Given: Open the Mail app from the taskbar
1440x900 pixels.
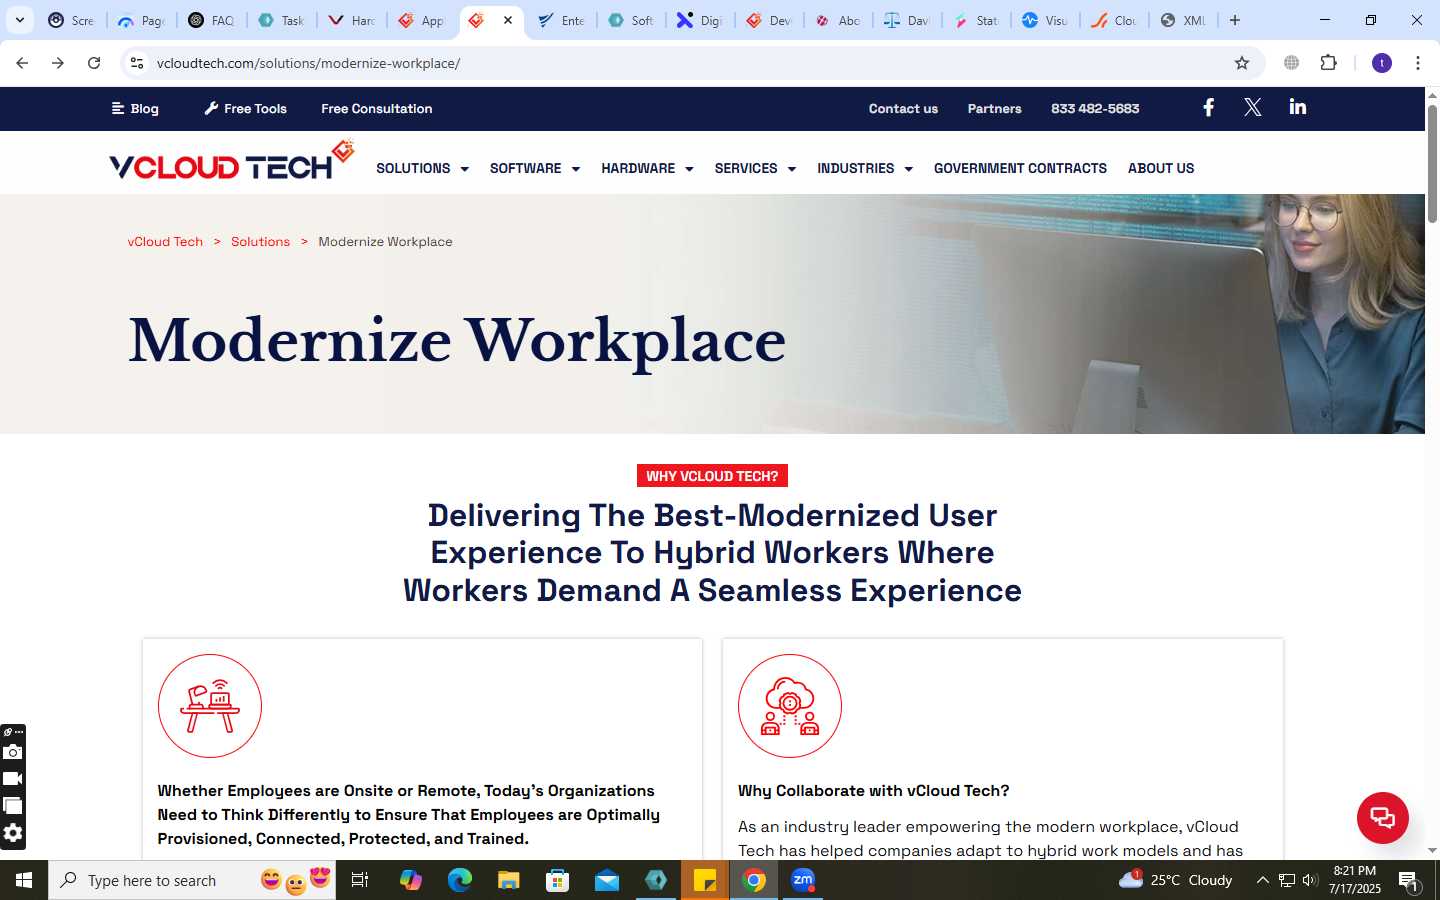Looking at the screenshot, I should [607, 880].
